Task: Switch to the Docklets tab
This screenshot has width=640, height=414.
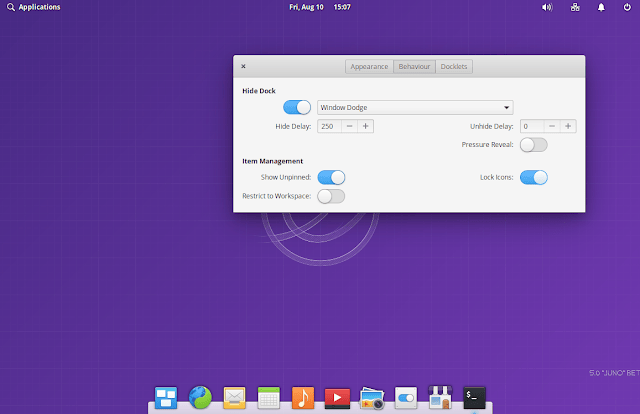Action: pos(454,67)
